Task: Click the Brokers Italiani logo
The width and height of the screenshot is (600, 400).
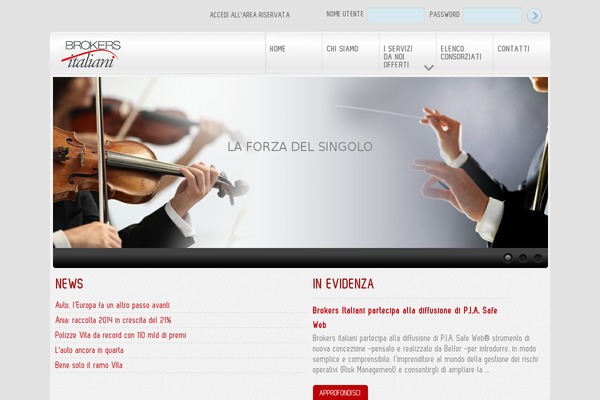Action: tap(91, 54)
